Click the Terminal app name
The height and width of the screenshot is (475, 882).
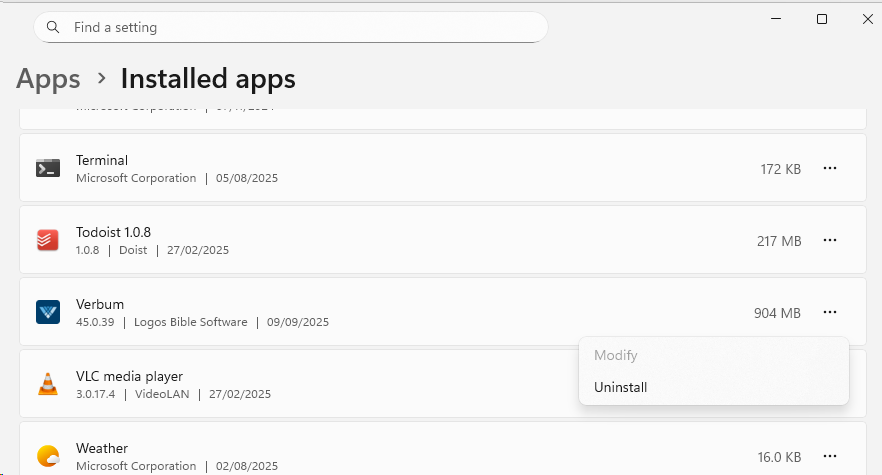(x=102, y=160)
